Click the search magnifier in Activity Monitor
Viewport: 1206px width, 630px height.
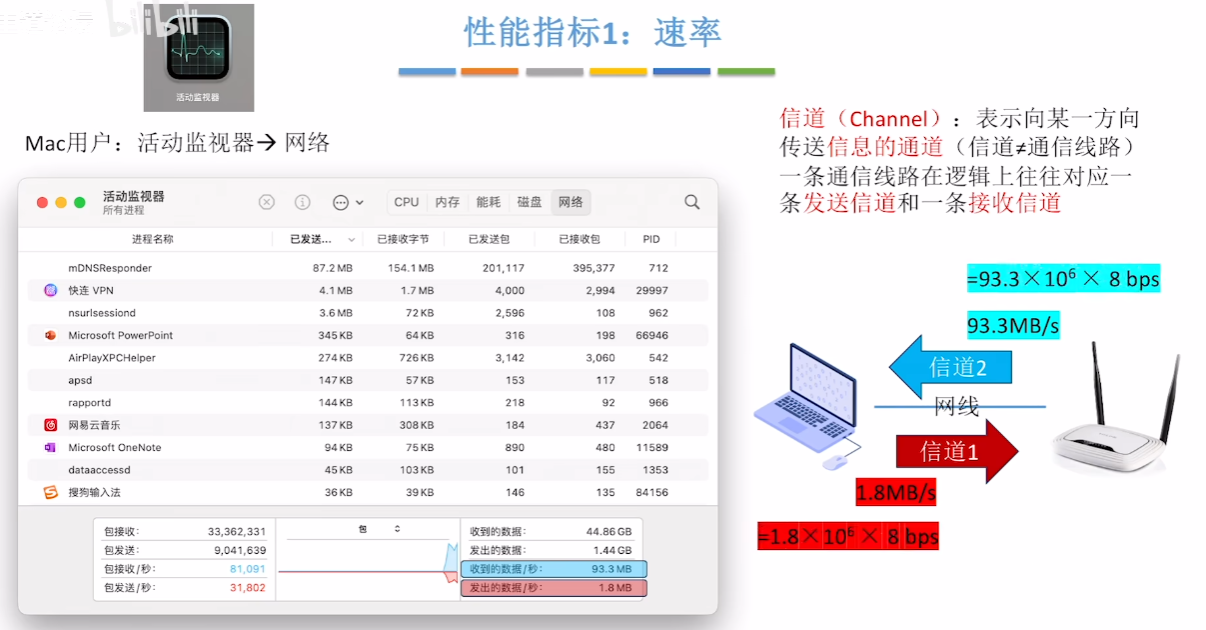click(692, 202)
